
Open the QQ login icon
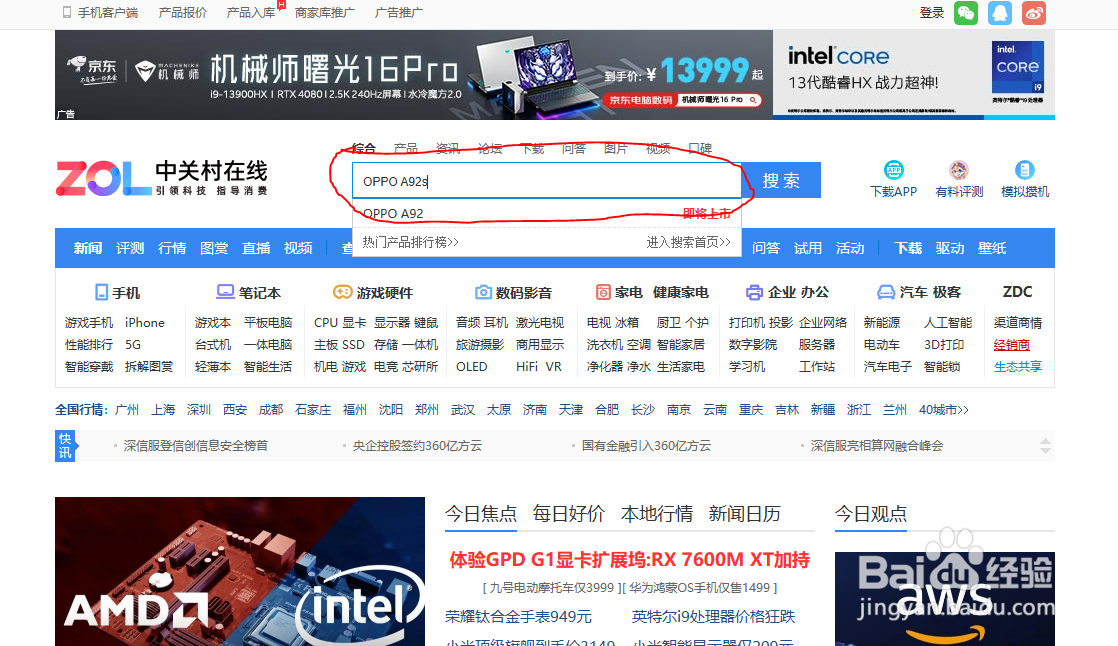coord(1000,13)
